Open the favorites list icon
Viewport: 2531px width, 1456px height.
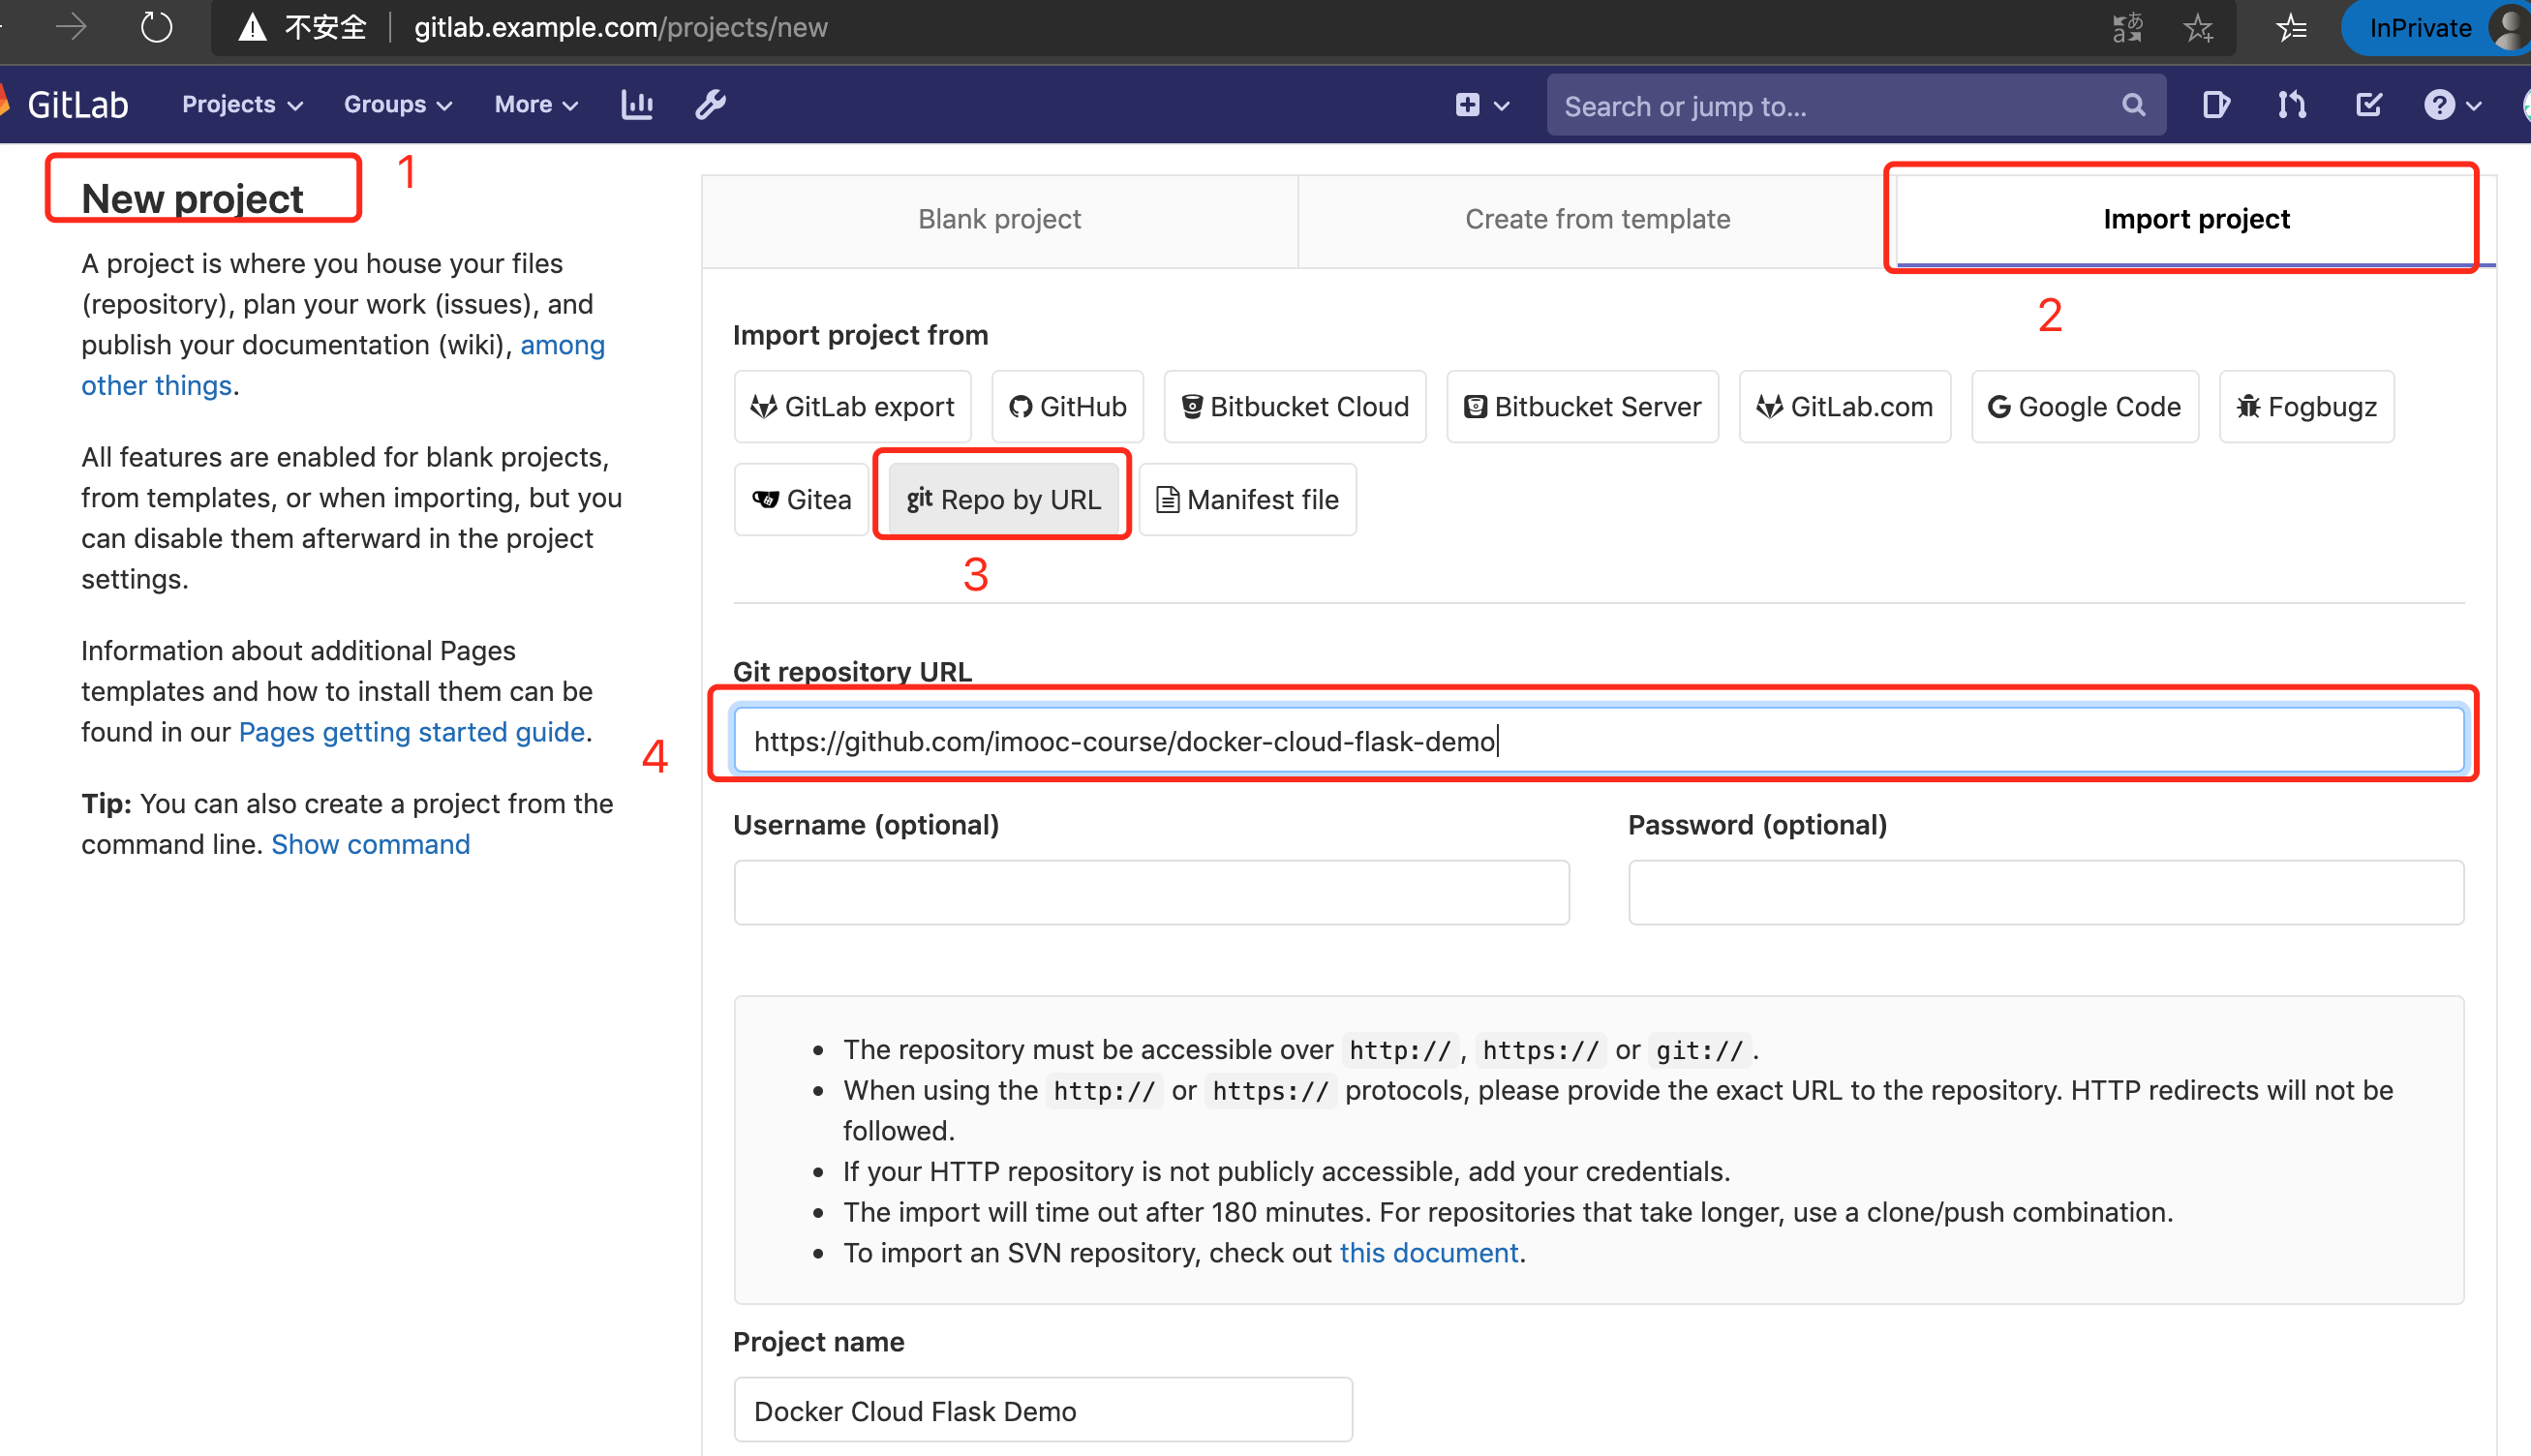pyautogui.click(x=2291, y=28)
